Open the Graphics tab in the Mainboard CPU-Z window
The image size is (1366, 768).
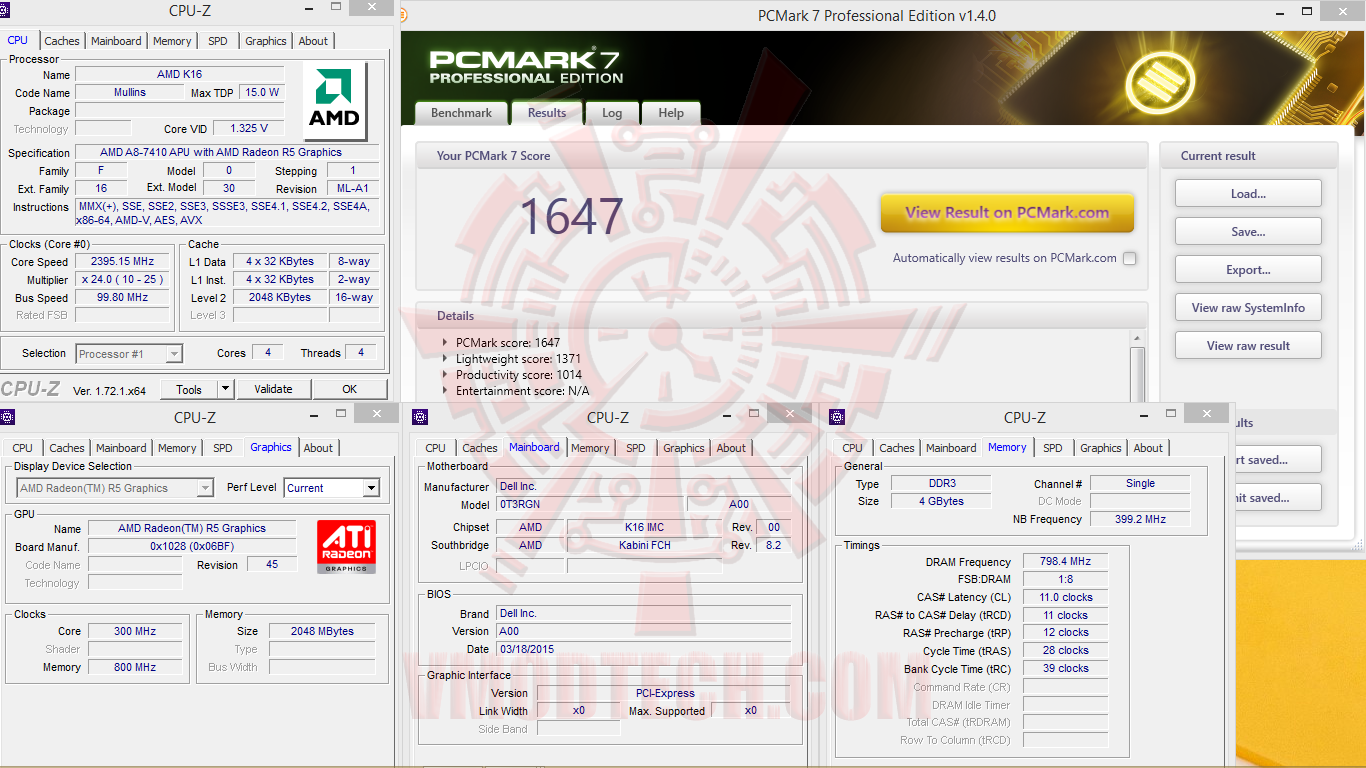[x=684, y=448]
